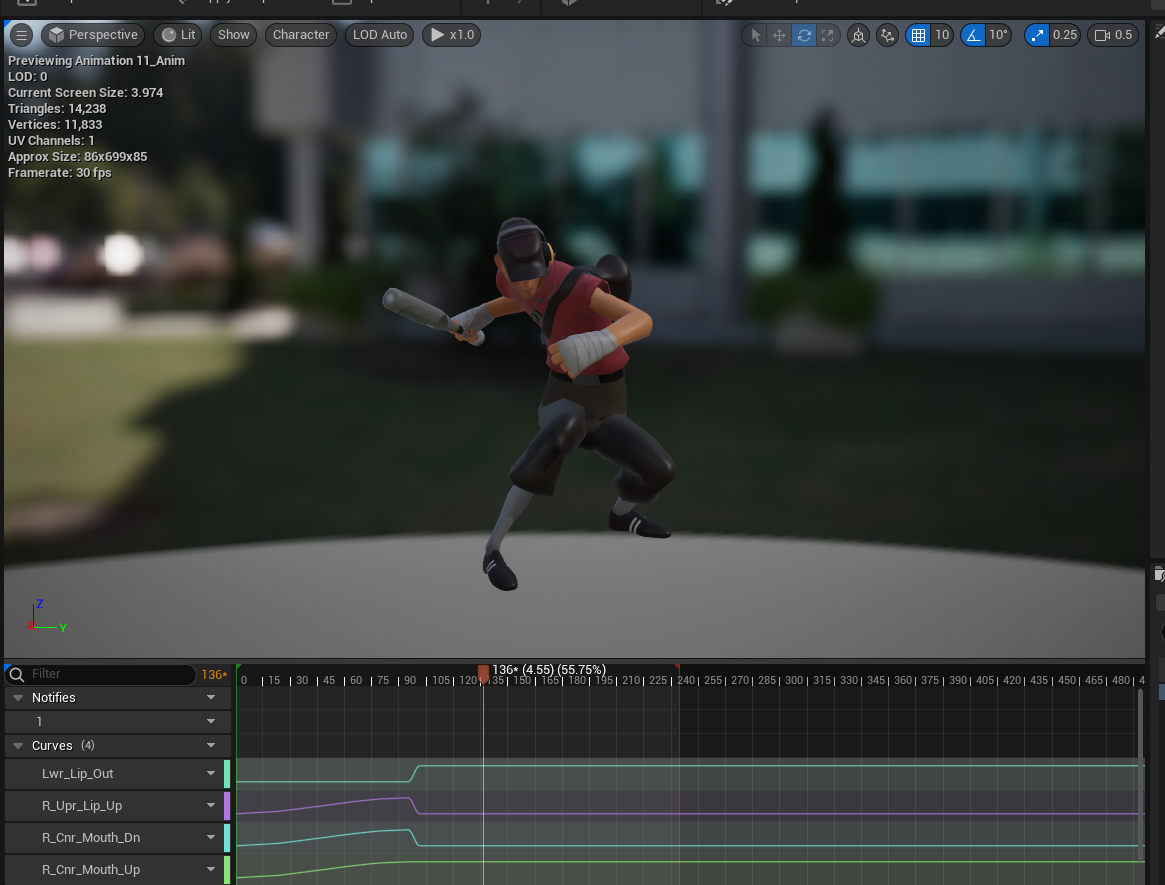
Task: Select the Rotate gizmo tool
Action: [x=803, y=35]
